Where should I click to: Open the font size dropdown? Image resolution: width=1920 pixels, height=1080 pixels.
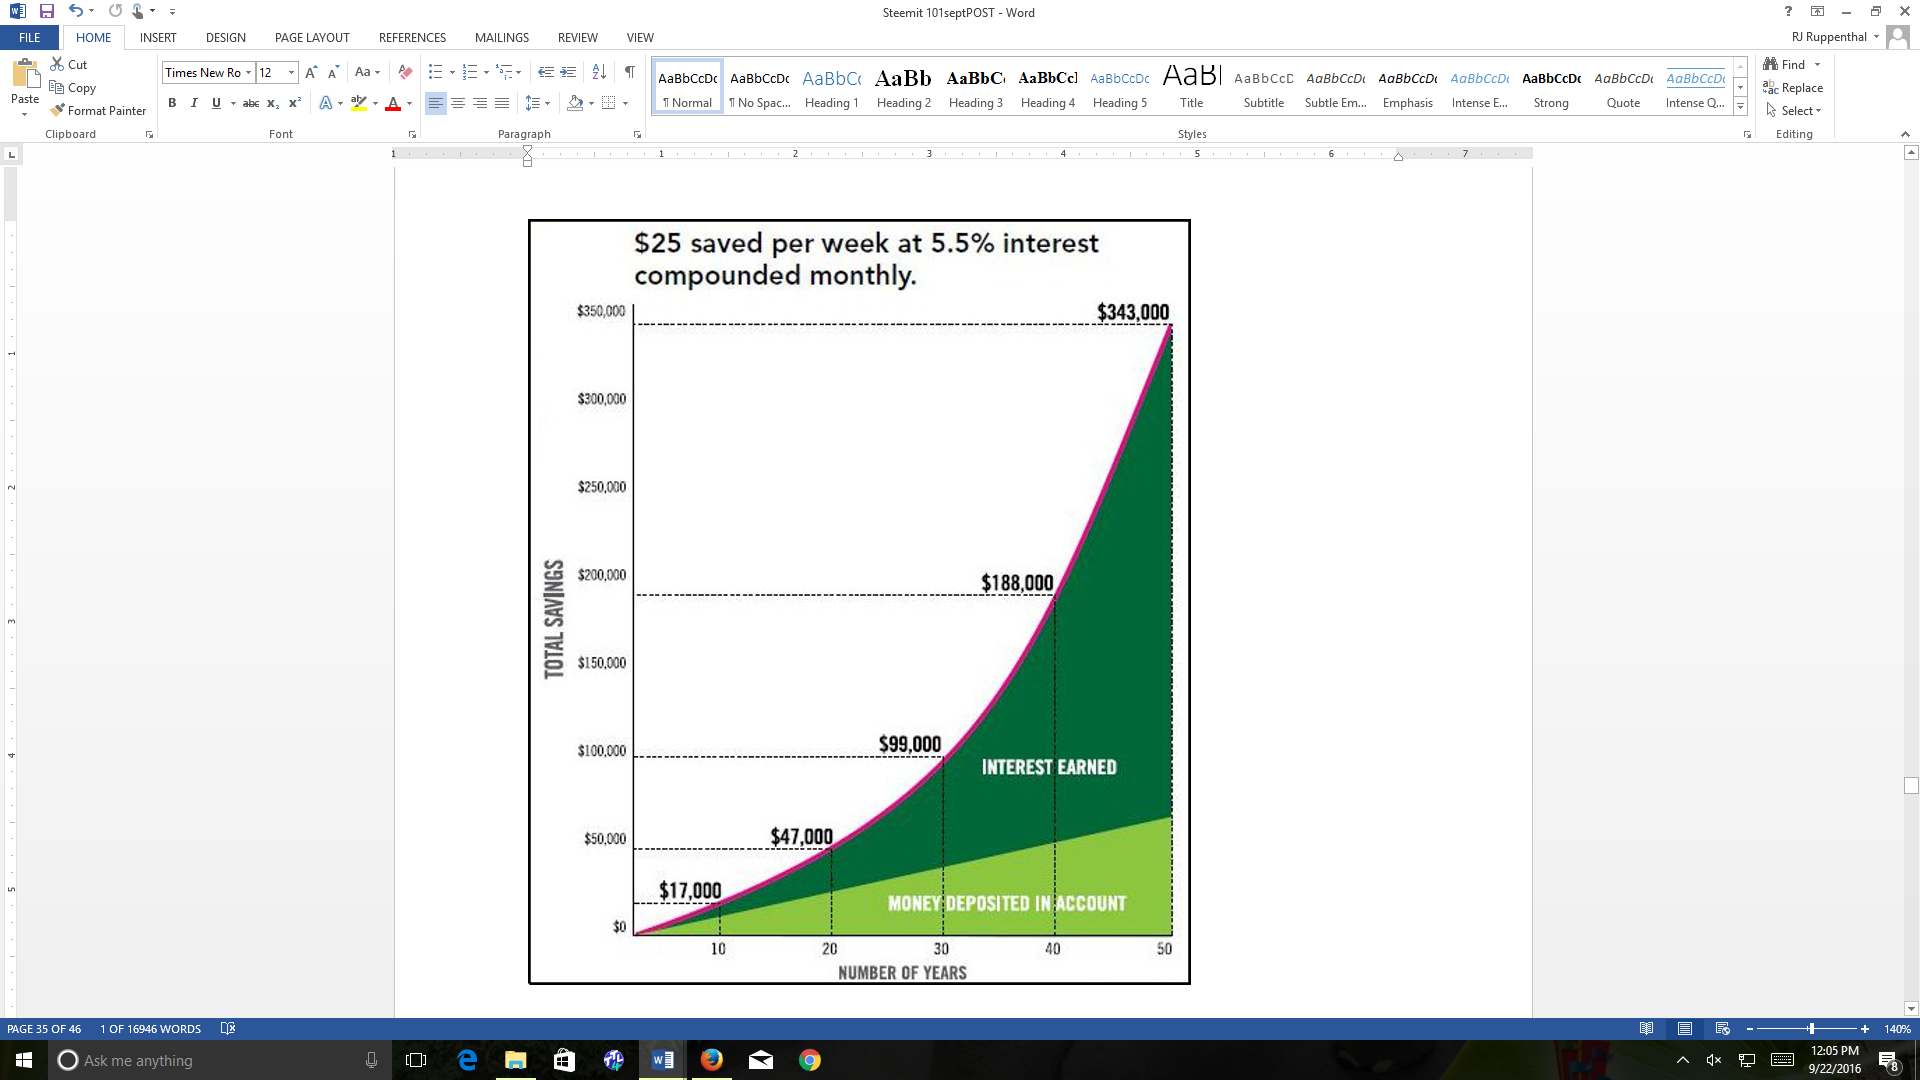coord(291,72)
